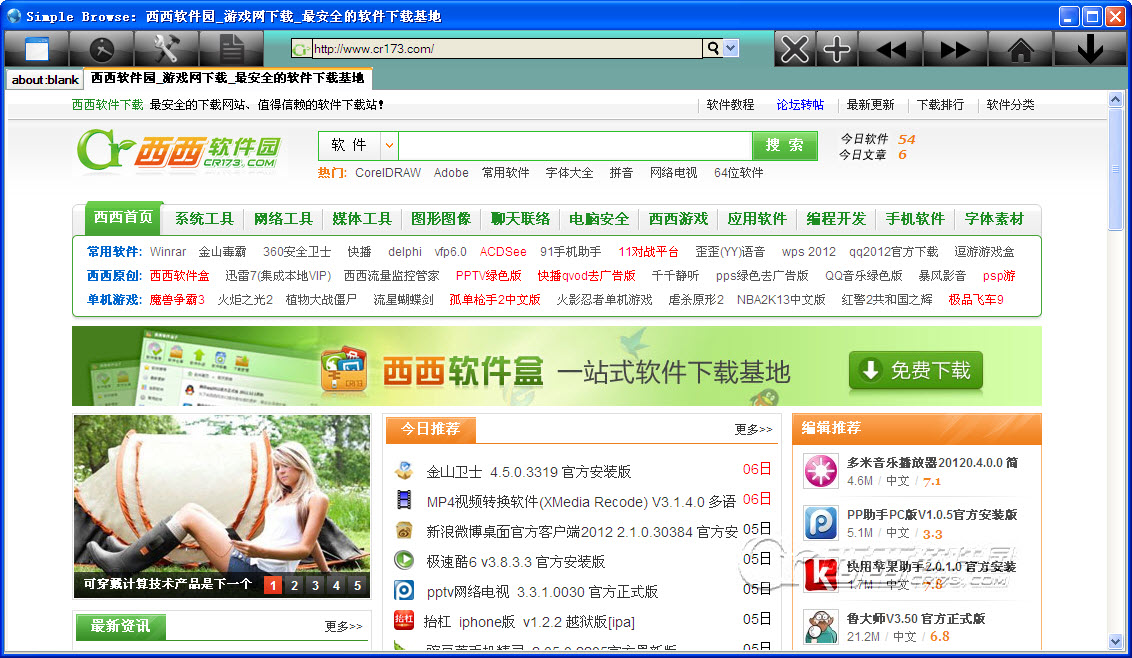The image size is (1132, 658).
Task: Click 更多>> in 今日推荐 section
Action: 753,429
